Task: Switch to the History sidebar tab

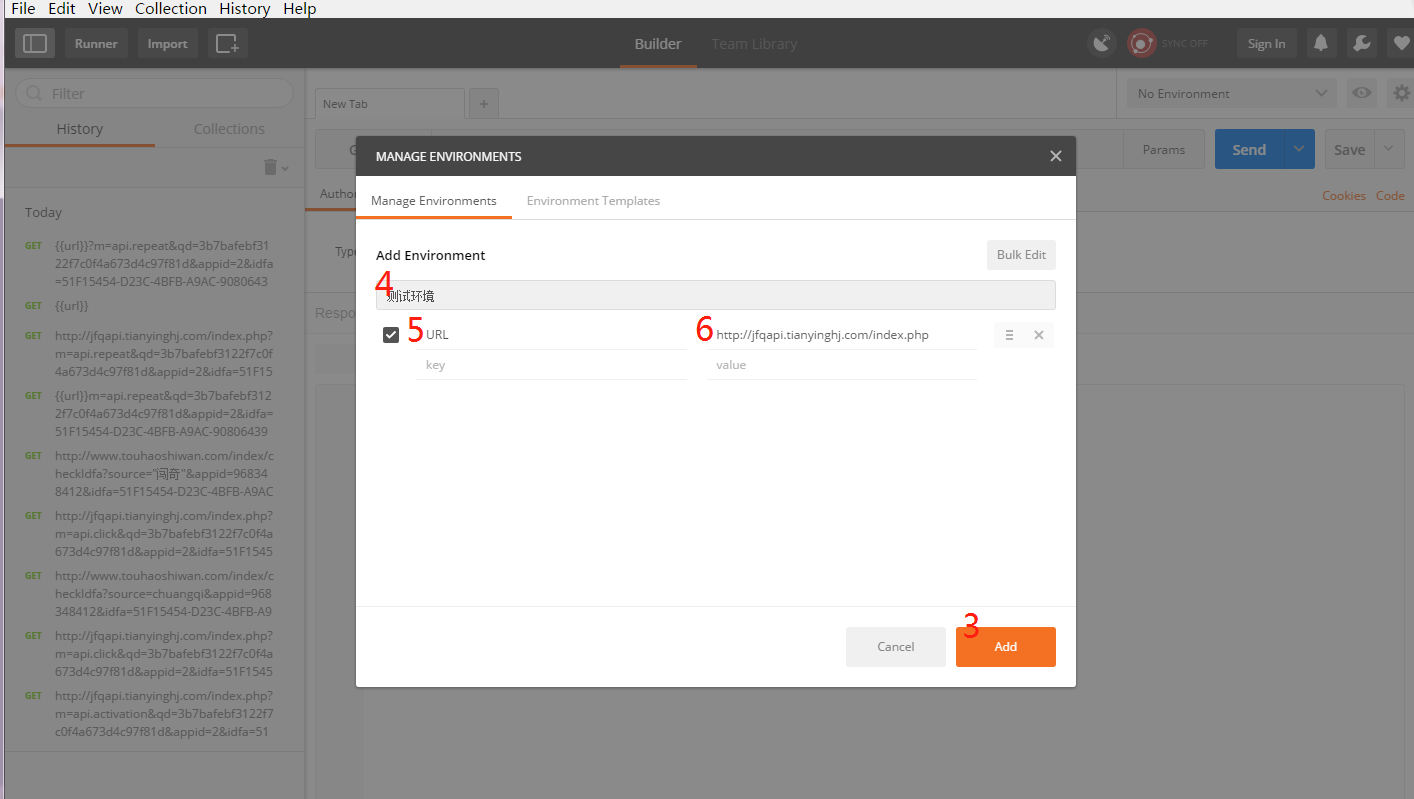Action: (80, 129)
